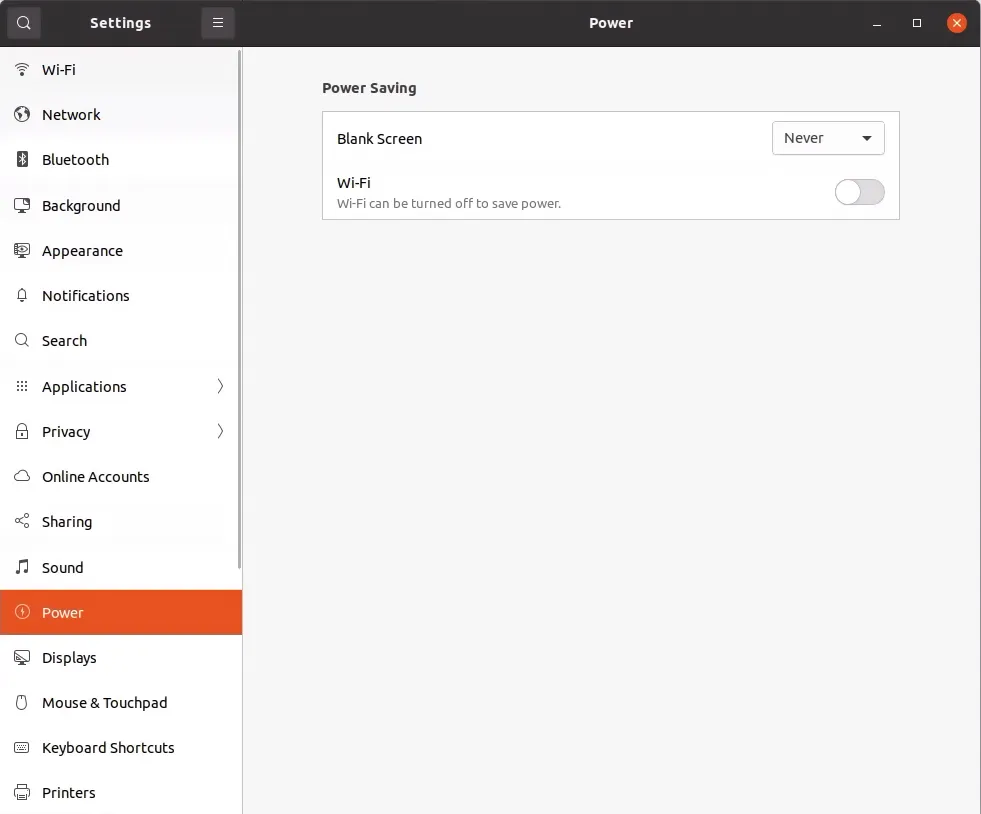Click the Sharing icon in sidebar
981x814 pixels.
tap(22, 521)
